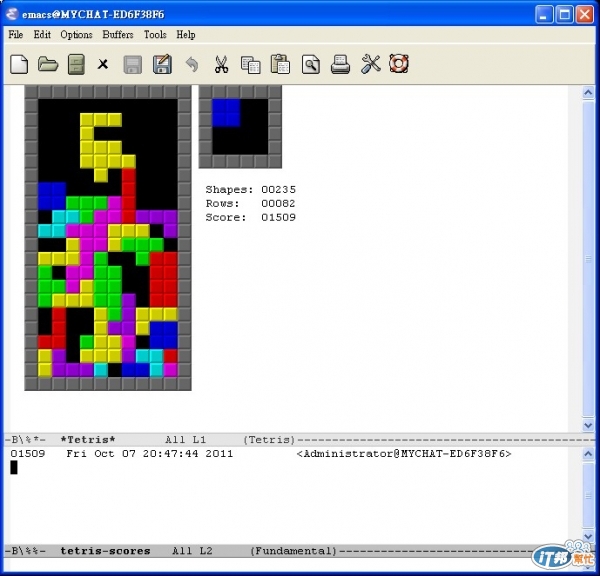Click <Administrator@MYCHAT-ED6F38F6> text
The image size is (600, 576).
coord(404,454)
